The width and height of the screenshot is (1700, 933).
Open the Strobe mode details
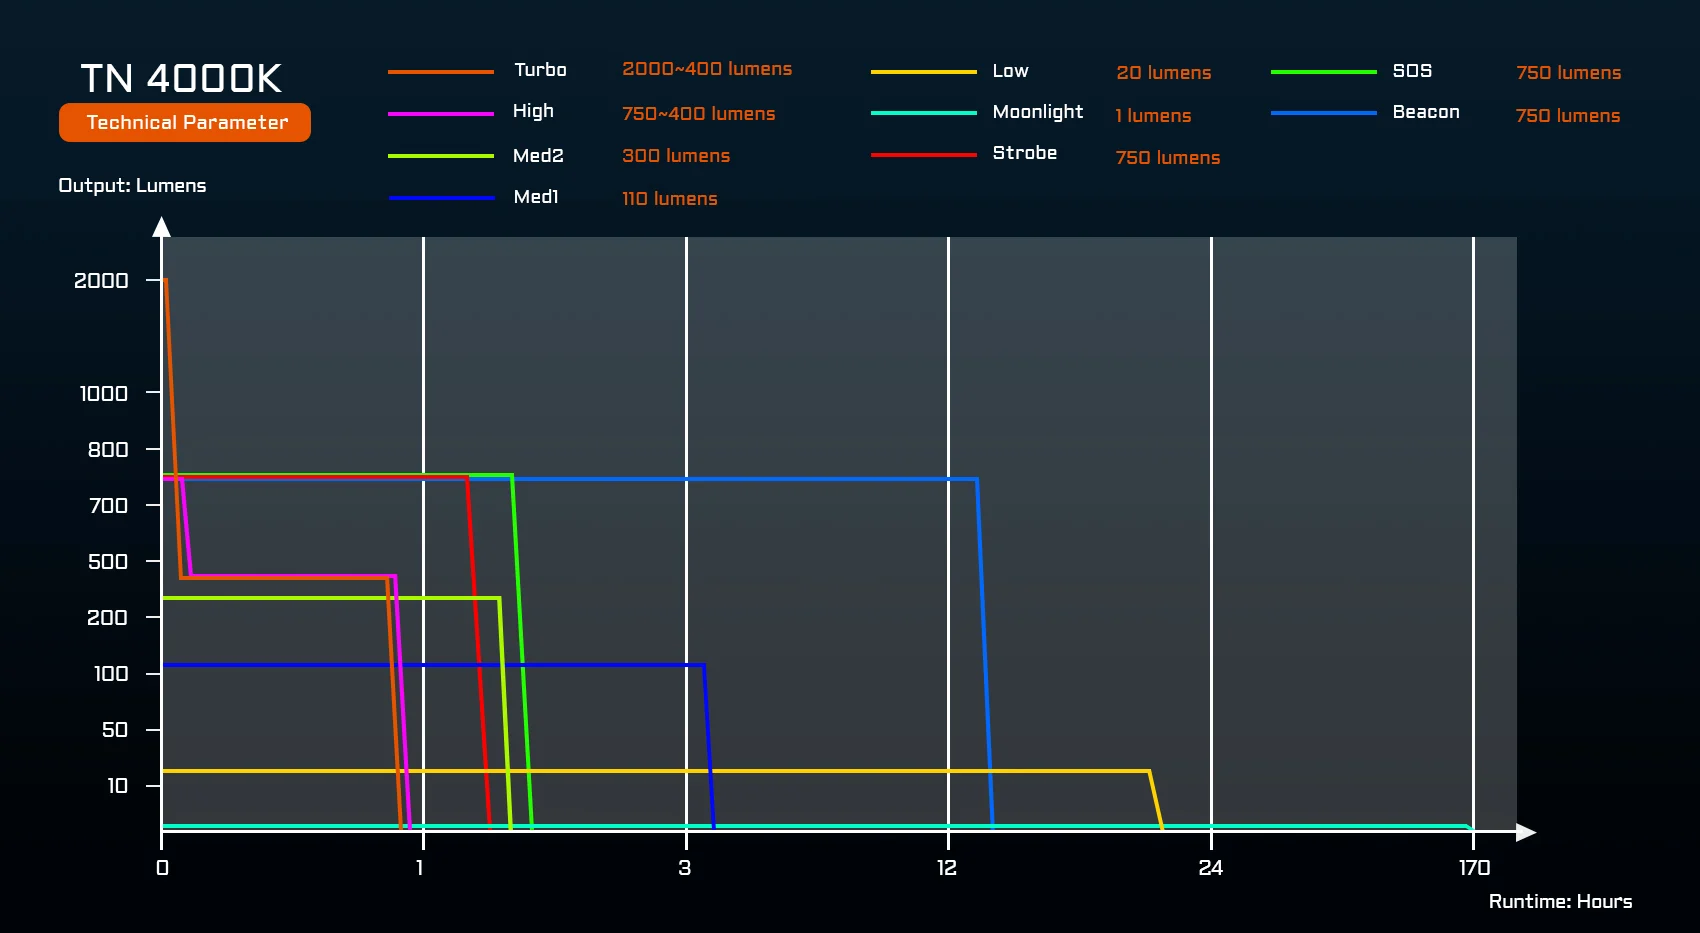pos(1023,153)
